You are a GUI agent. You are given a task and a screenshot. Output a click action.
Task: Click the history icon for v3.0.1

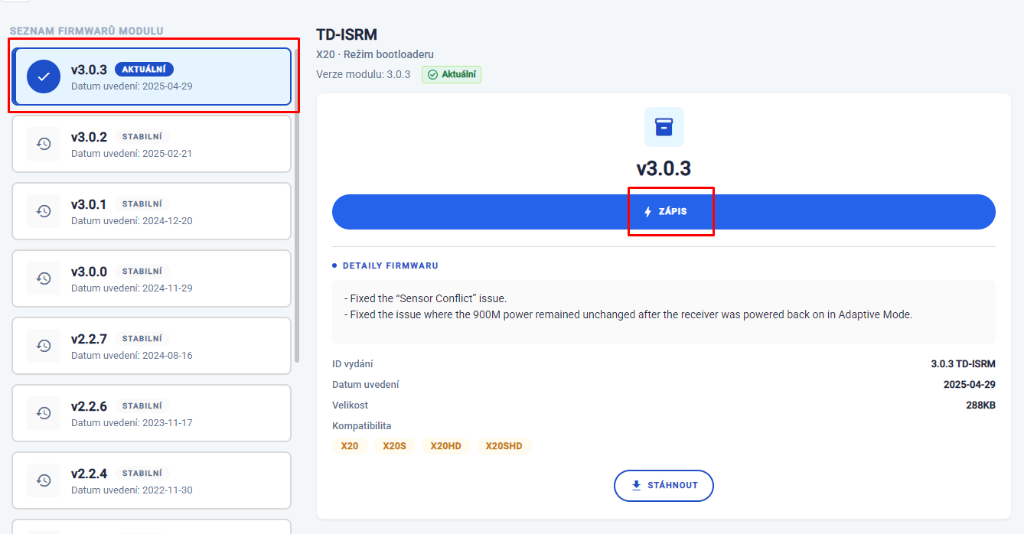pyautogui.click(x=44, y=211)
